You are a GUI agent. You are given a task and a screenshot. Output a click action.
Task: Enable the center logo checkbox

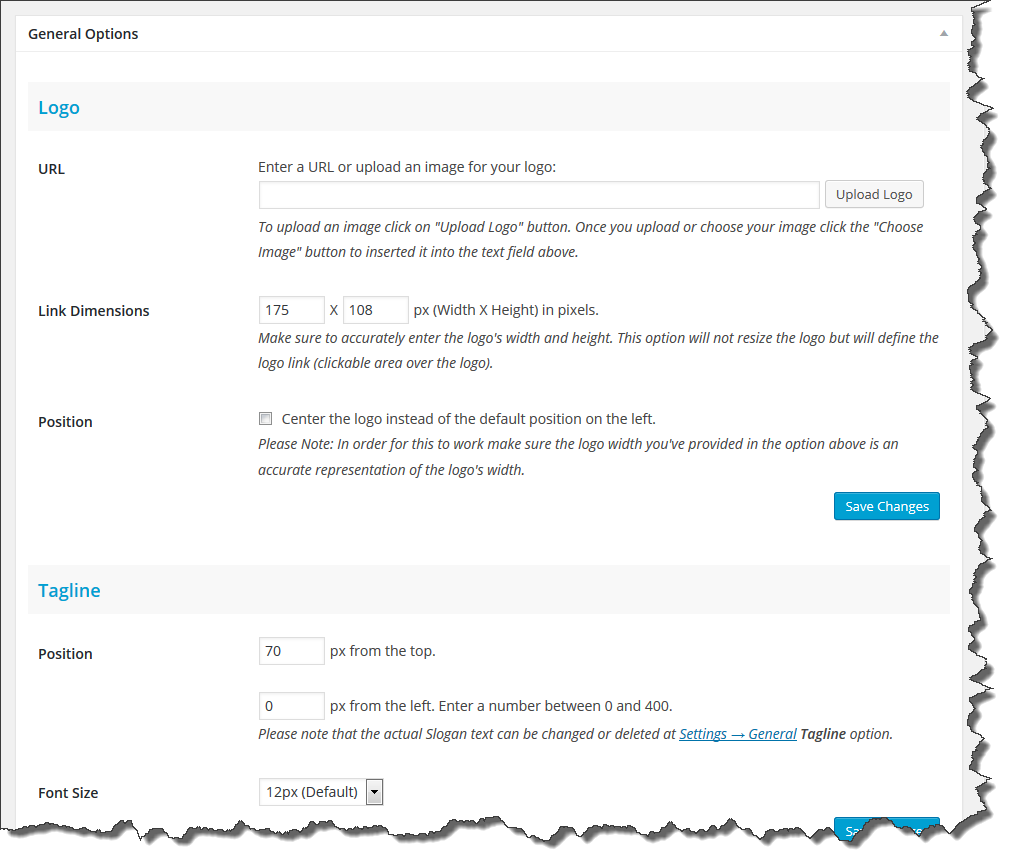pyautogui.click(x=265, y=418)
